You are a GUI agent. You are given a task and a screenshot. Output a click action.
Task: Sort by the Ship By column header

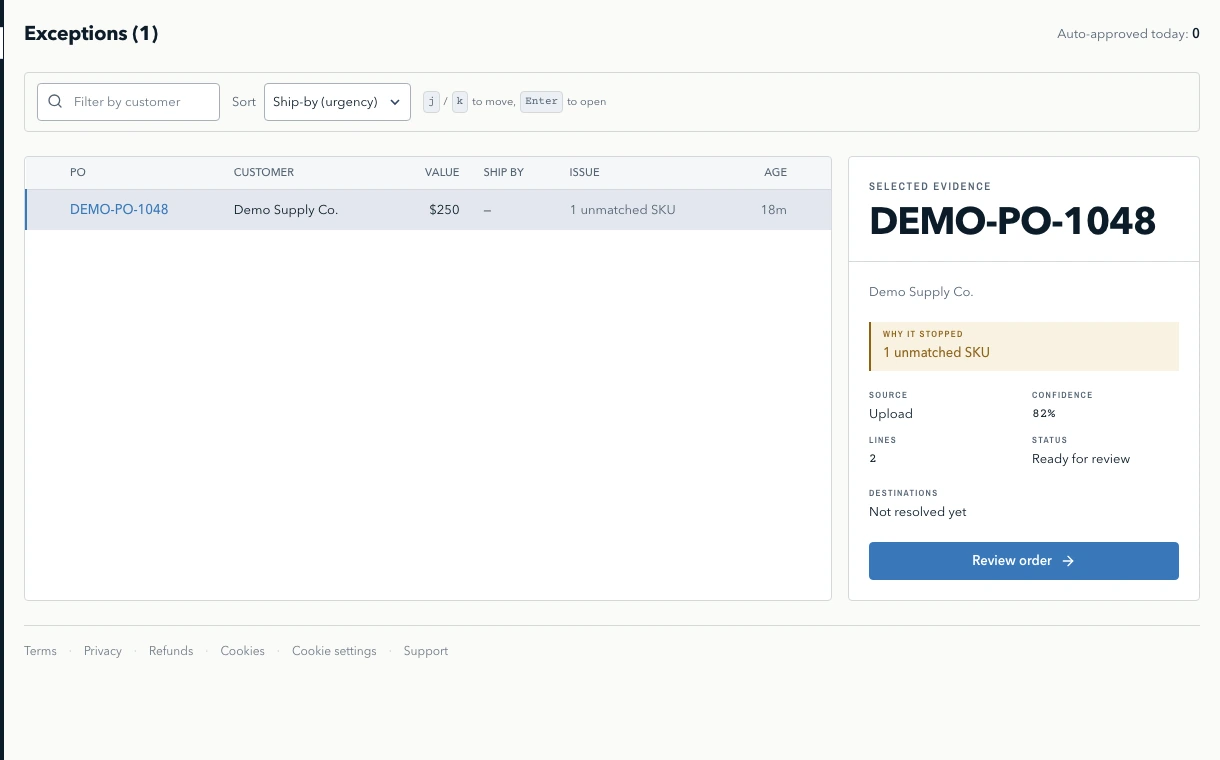[503, 172]
